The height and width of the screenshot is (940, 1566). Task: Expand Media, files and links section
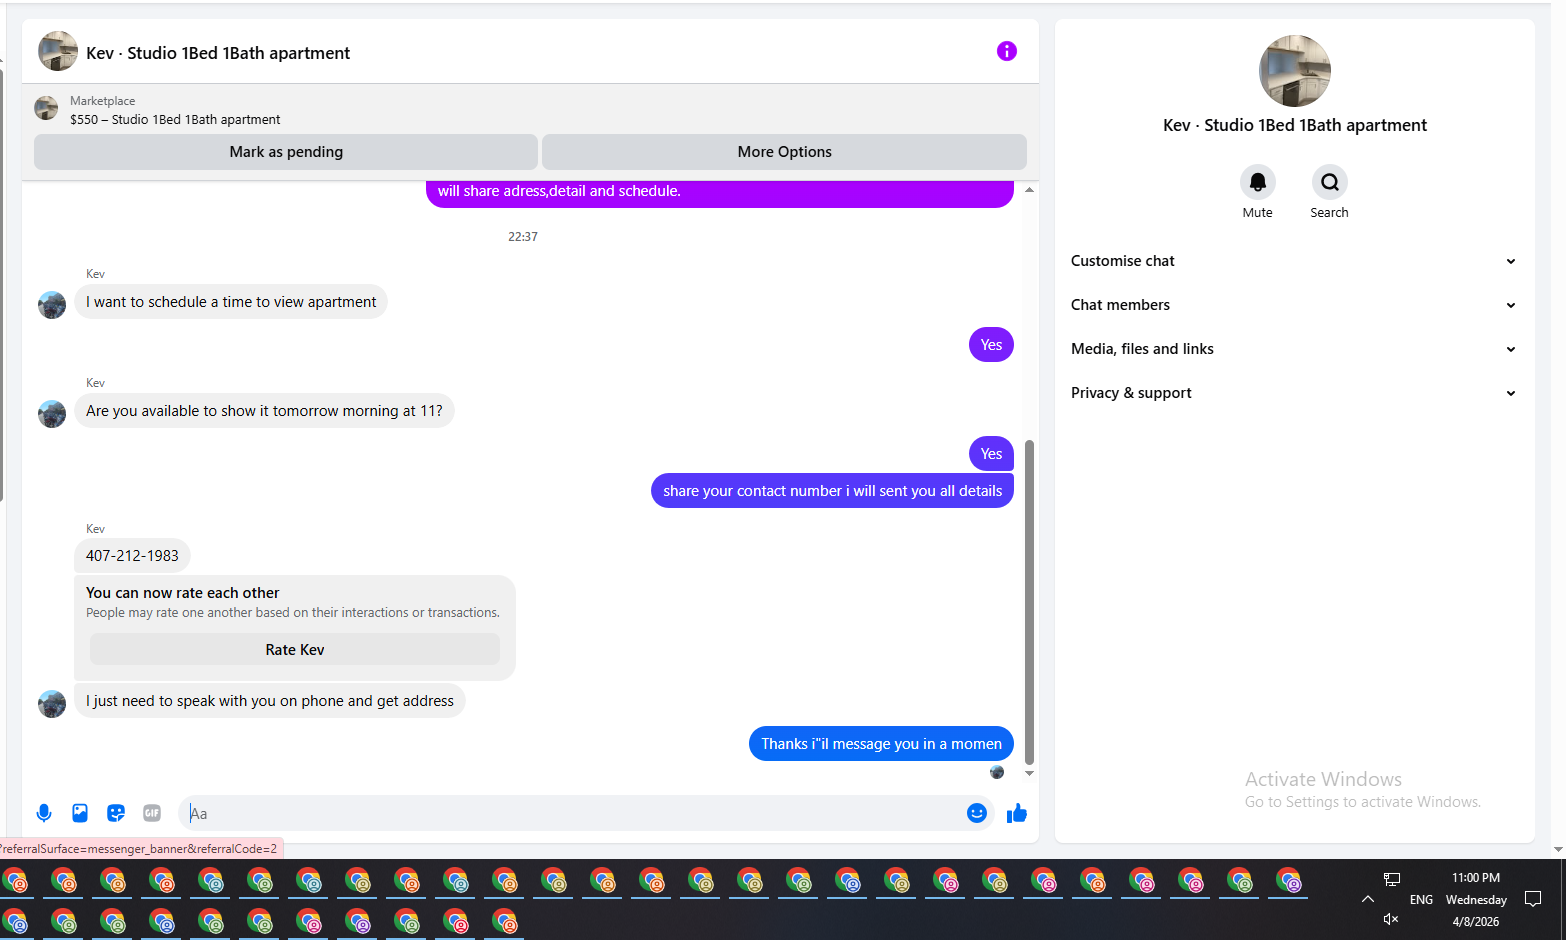pos(1294,349)
